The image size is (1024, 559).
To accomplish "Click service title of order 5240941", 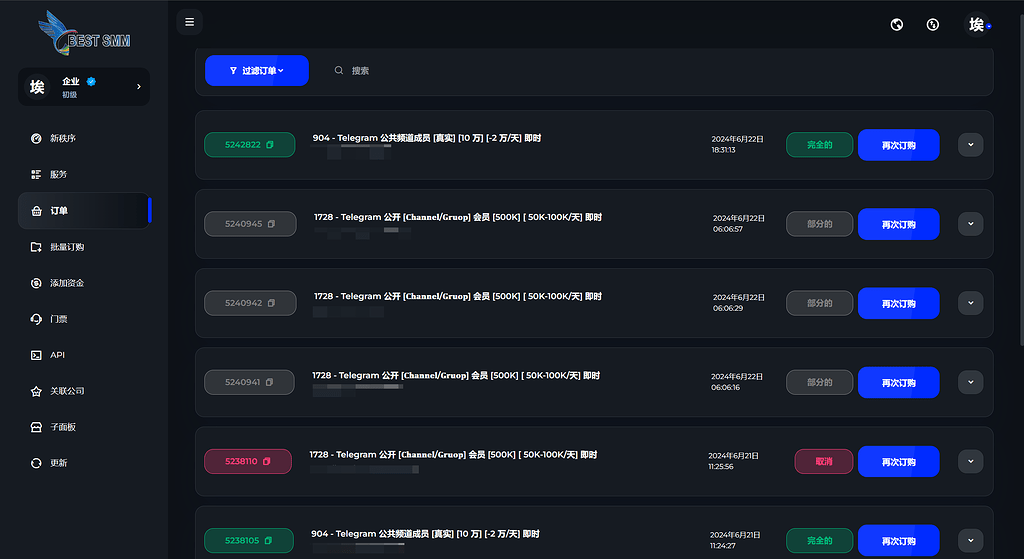I will (456, 375).
